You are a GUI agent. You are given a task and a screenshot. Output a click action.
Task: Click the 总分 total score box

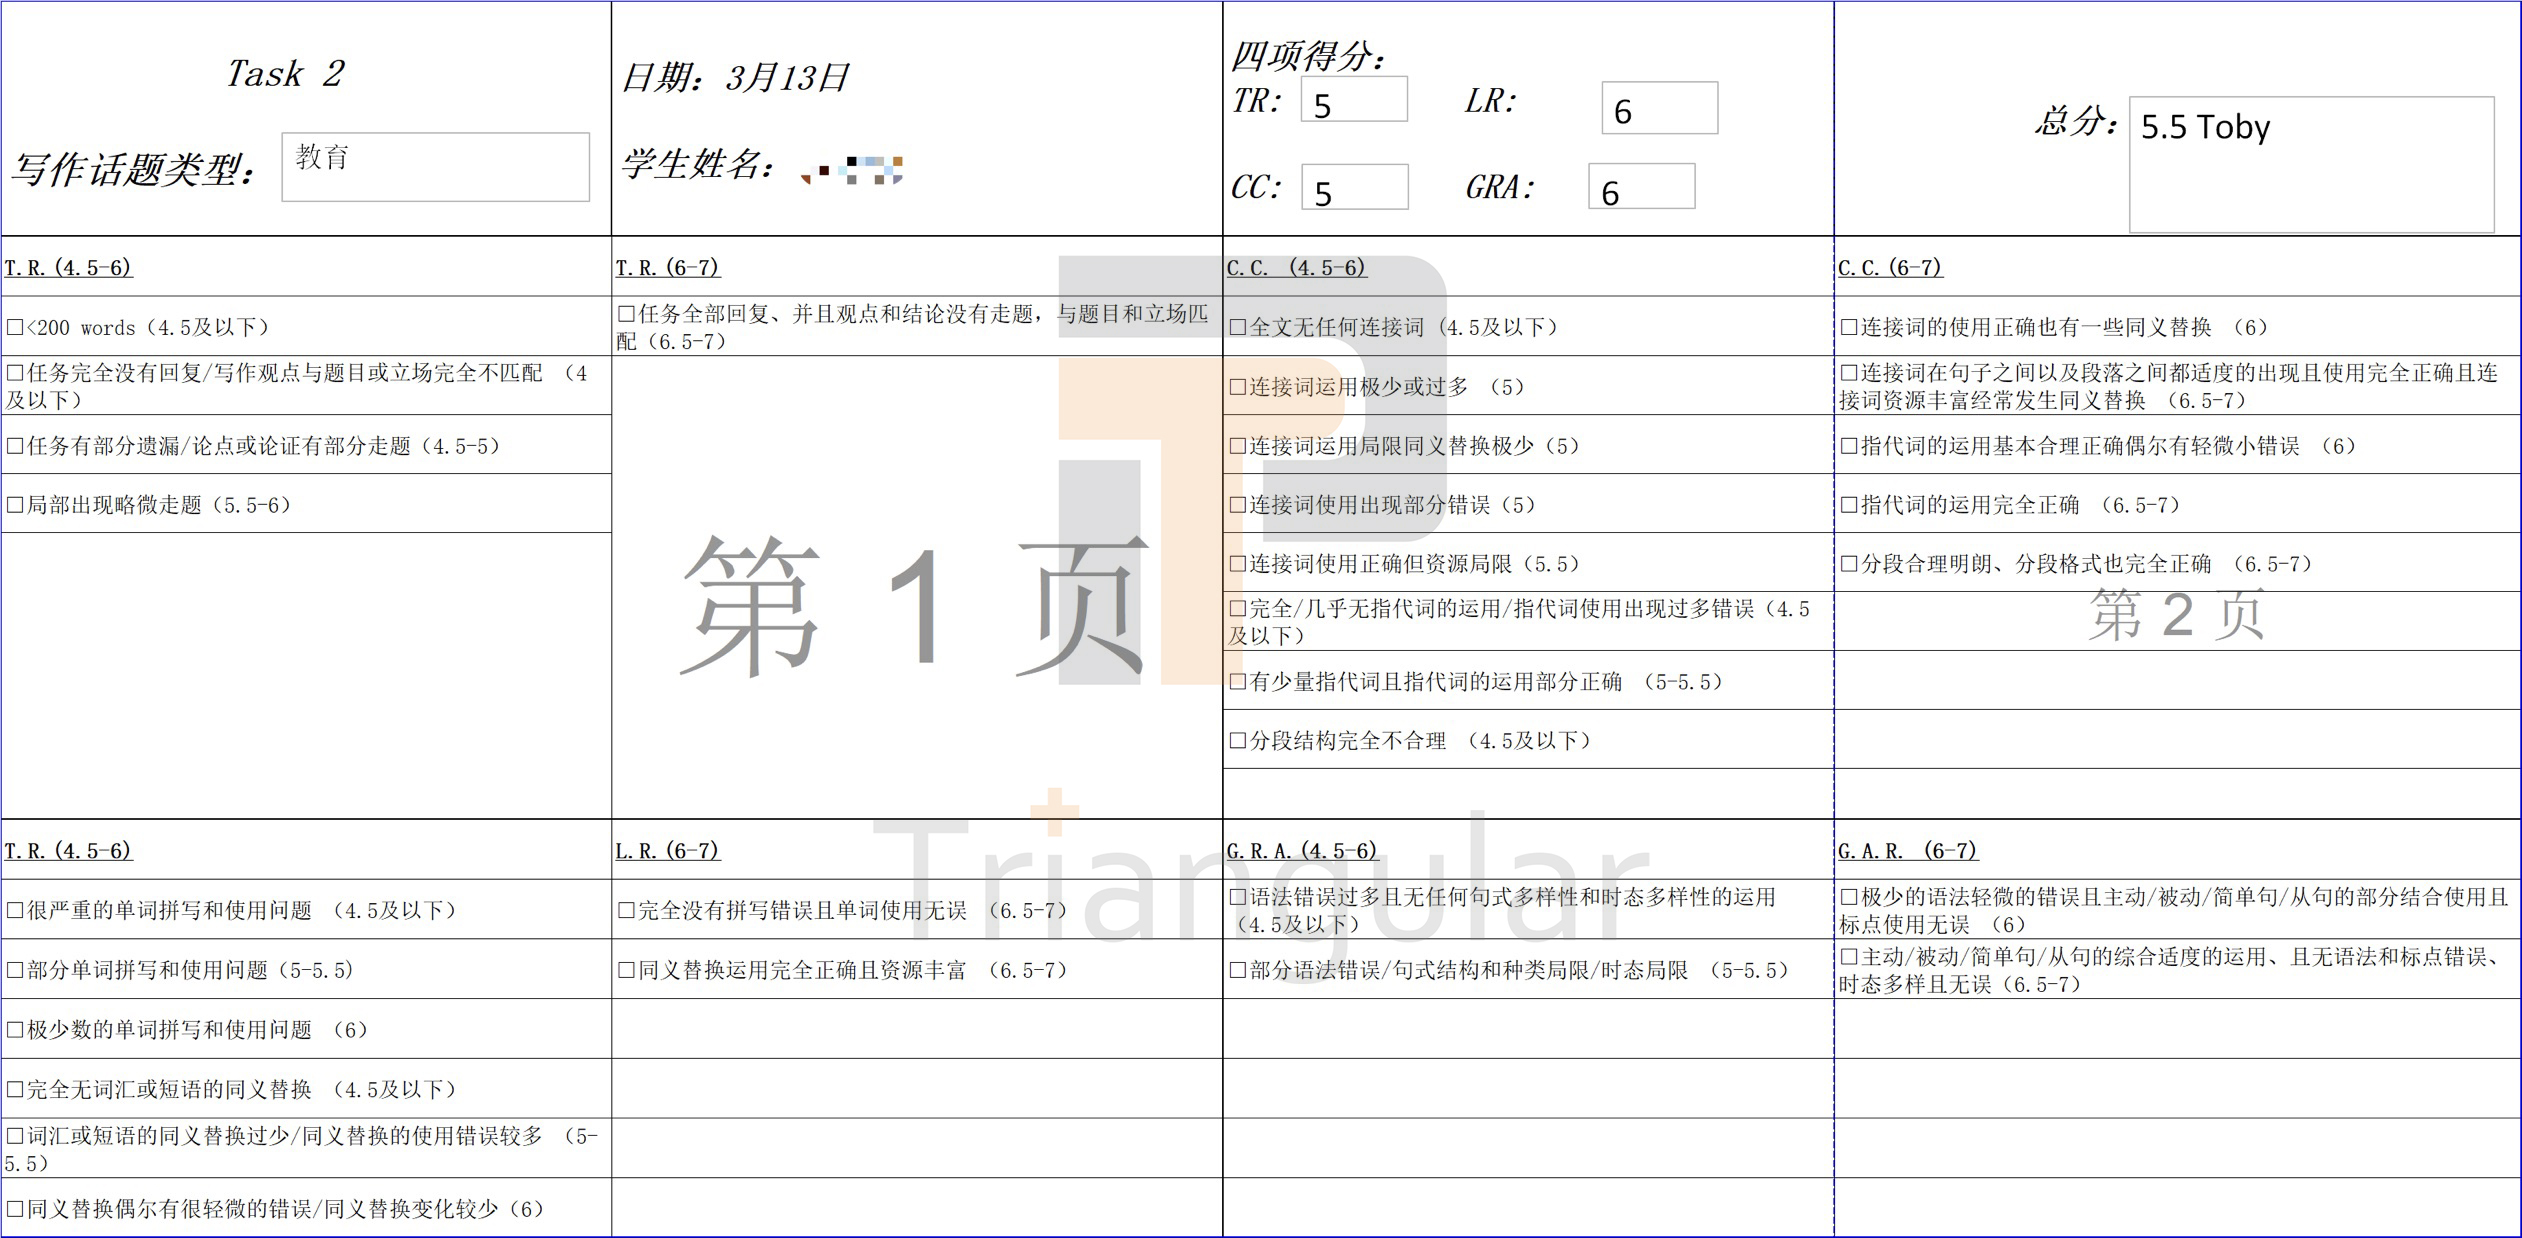pyautogui.click(x=2311, y=164)
